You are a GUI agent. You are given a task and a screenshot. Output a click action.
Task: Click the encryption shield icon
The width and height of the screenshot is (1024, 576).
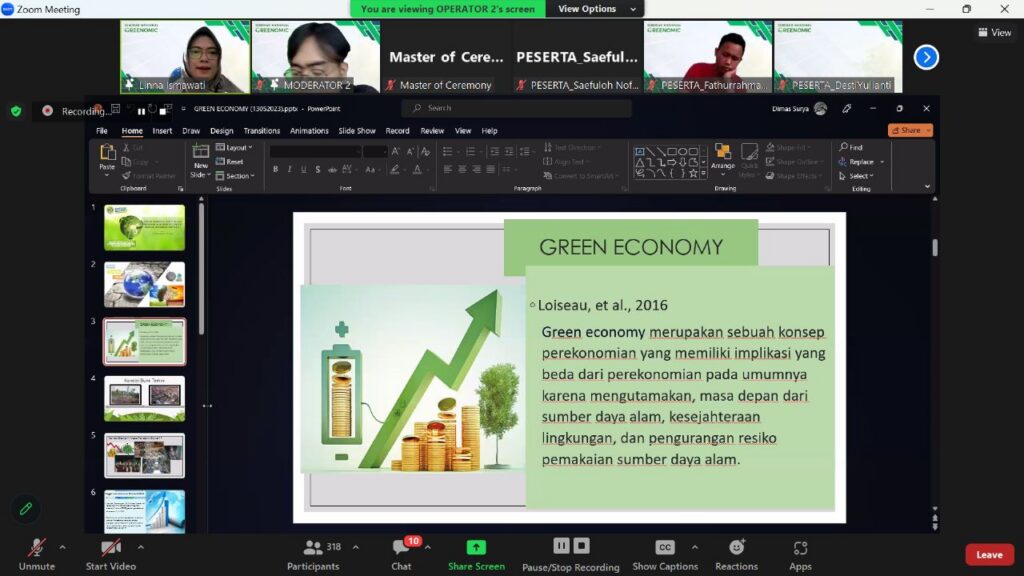coord(16,111)
